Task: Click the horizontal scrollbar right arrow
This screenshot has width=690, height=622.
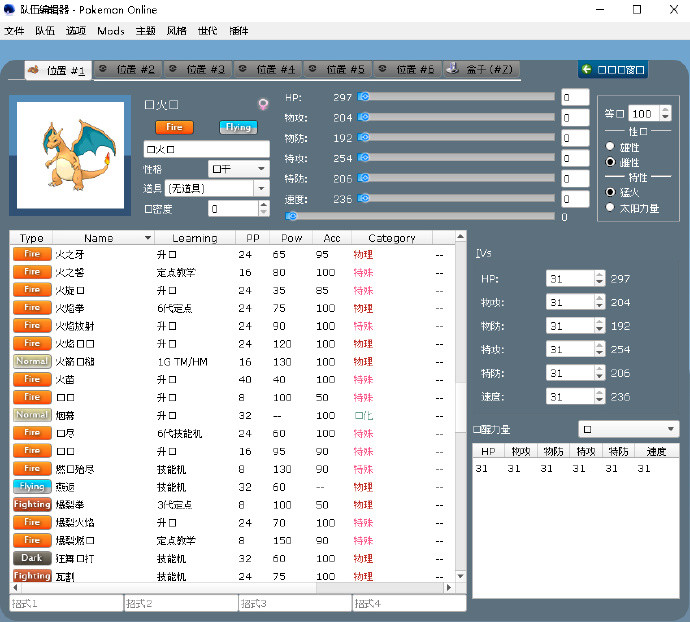Action: [x=449, y=587]
